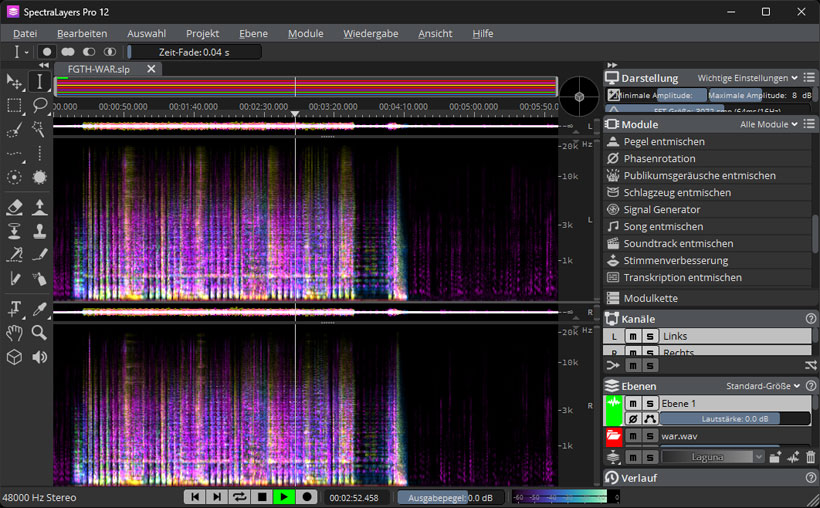Toggle loop playback in transport bar
Image resolution: width=820 pixels, height=508 pixels.
coord(240,497)
